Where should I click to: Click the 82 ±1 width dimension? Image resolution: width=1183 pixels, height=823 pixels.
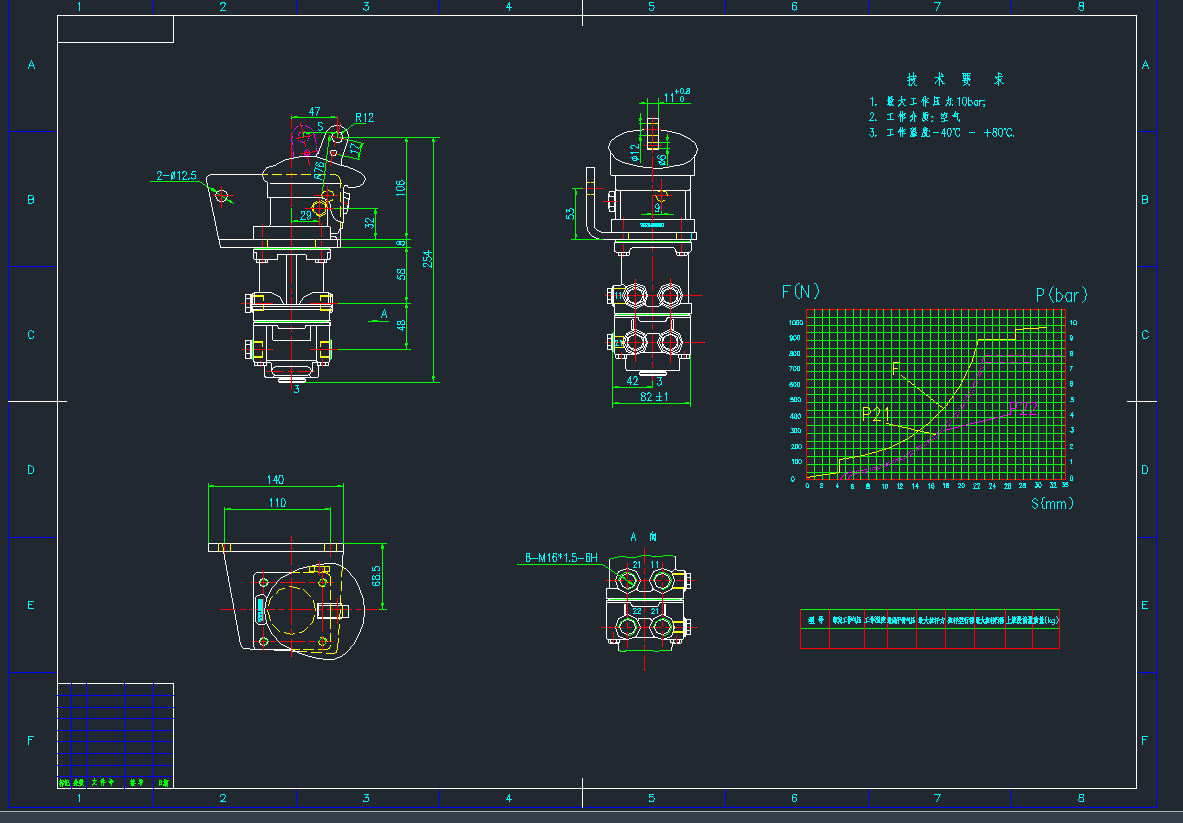click(654, 397)
